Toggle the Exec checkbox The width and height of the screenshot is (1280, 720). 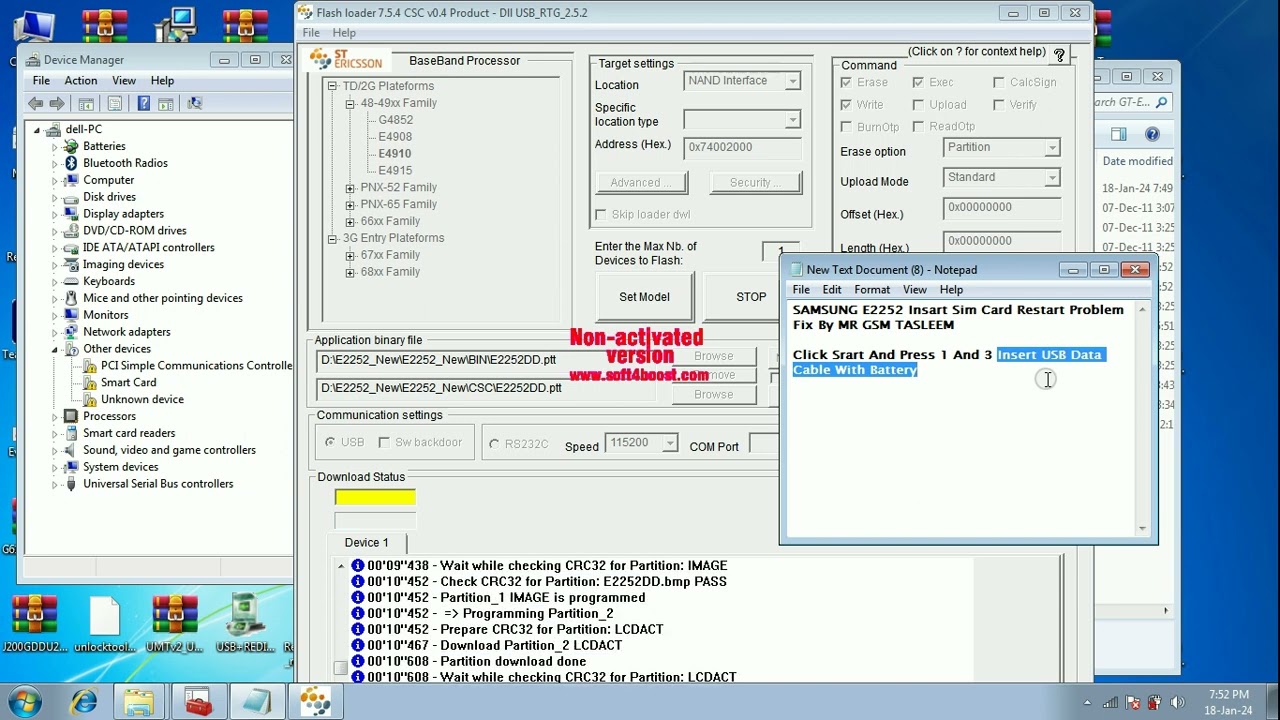[x=918, y=82]
